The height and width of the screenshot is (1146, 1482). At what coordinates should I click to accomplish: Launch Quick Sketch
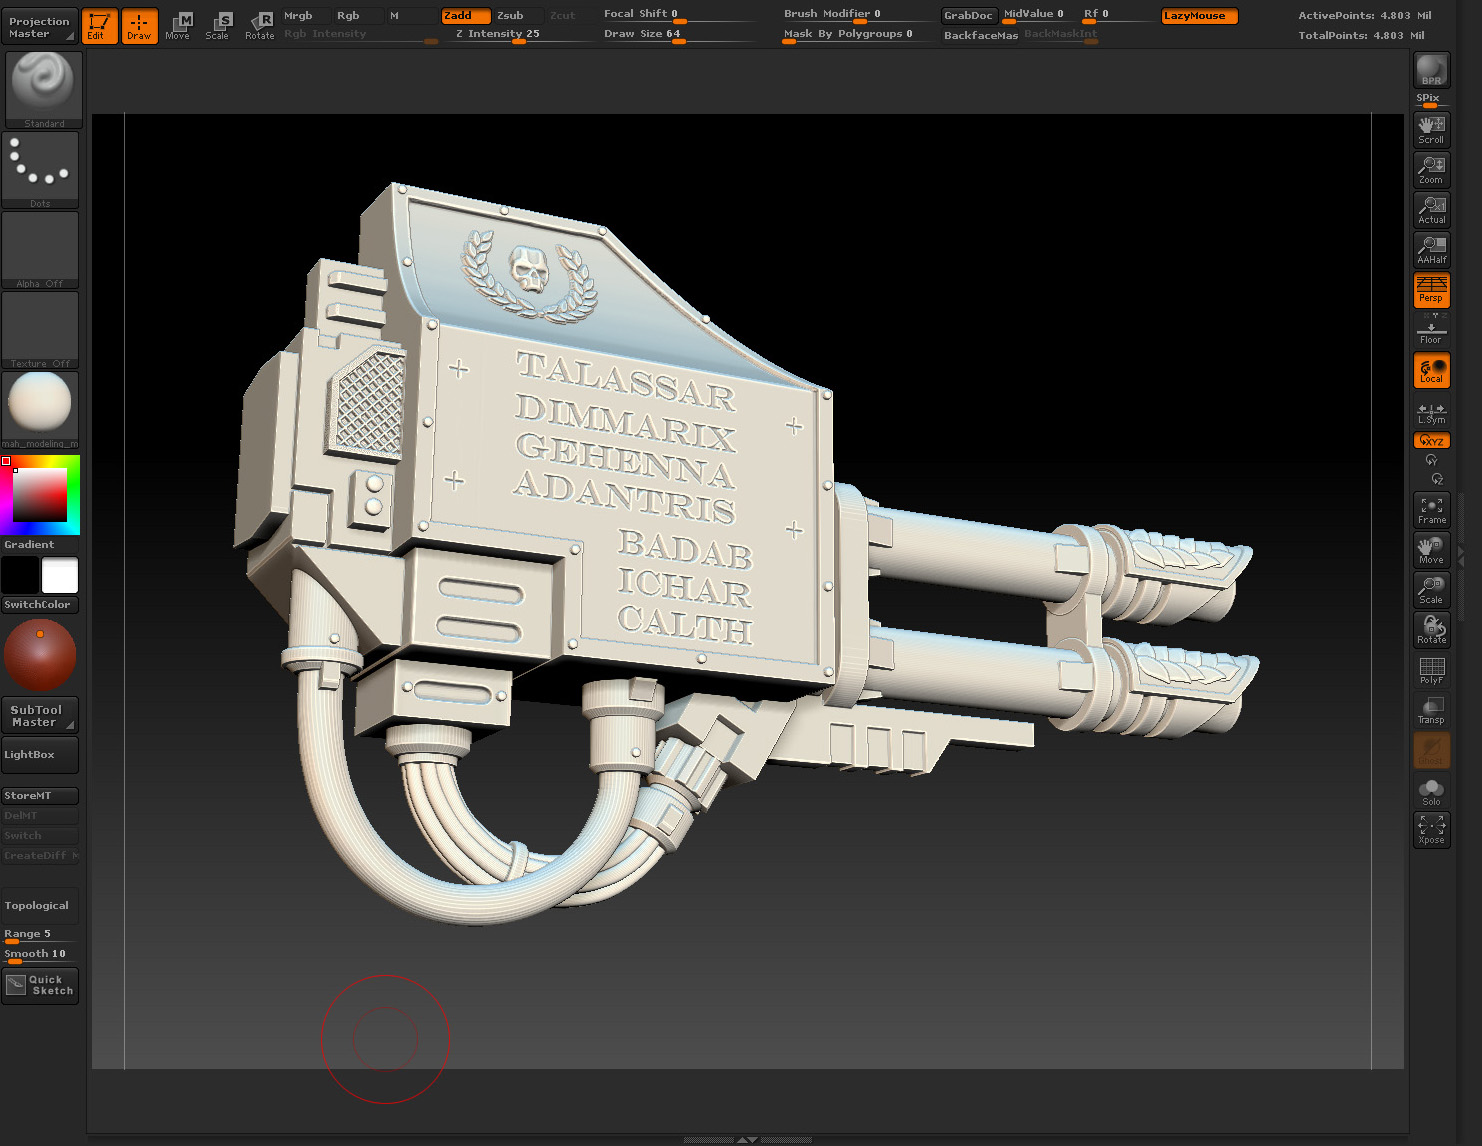pos(40,985)
